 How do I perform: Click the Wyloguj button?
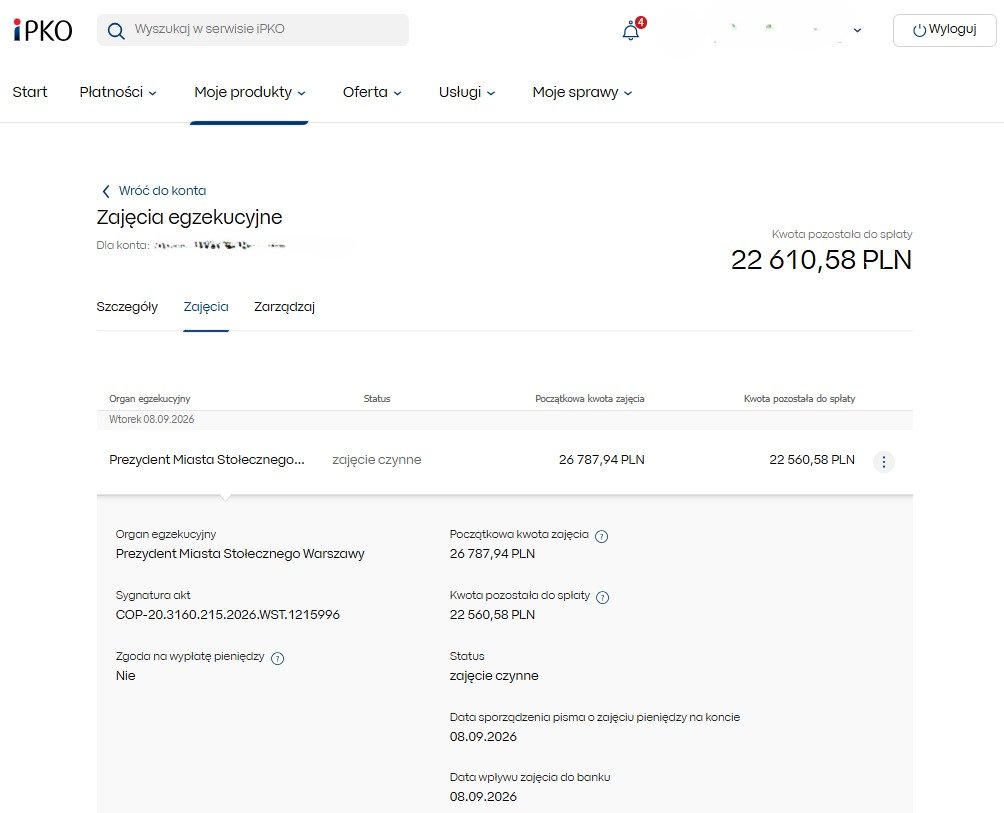944,29
